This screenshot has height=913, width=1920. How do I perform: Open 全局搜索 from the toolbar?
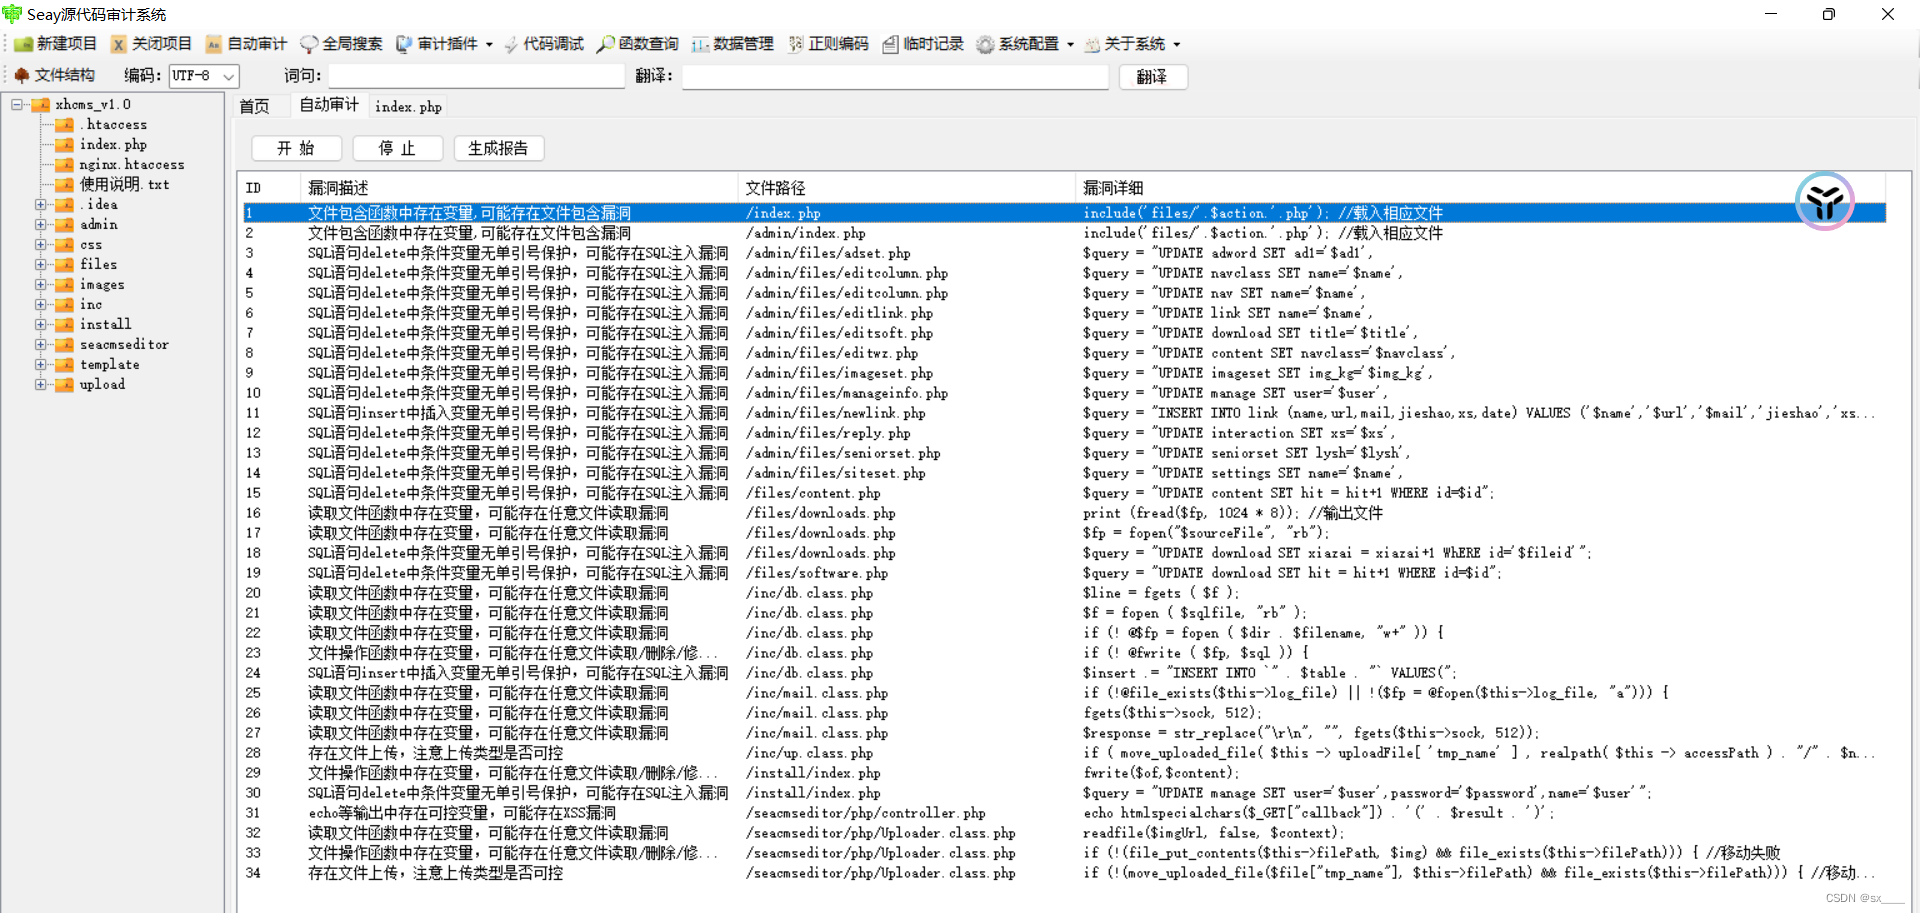coord(342,44)
